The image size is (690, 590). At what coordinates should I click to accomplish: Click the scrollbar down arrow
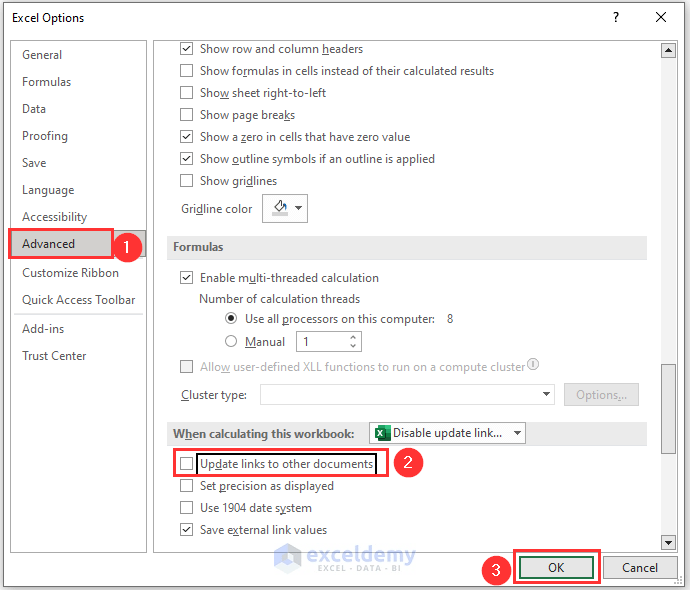tap(668, 542)
